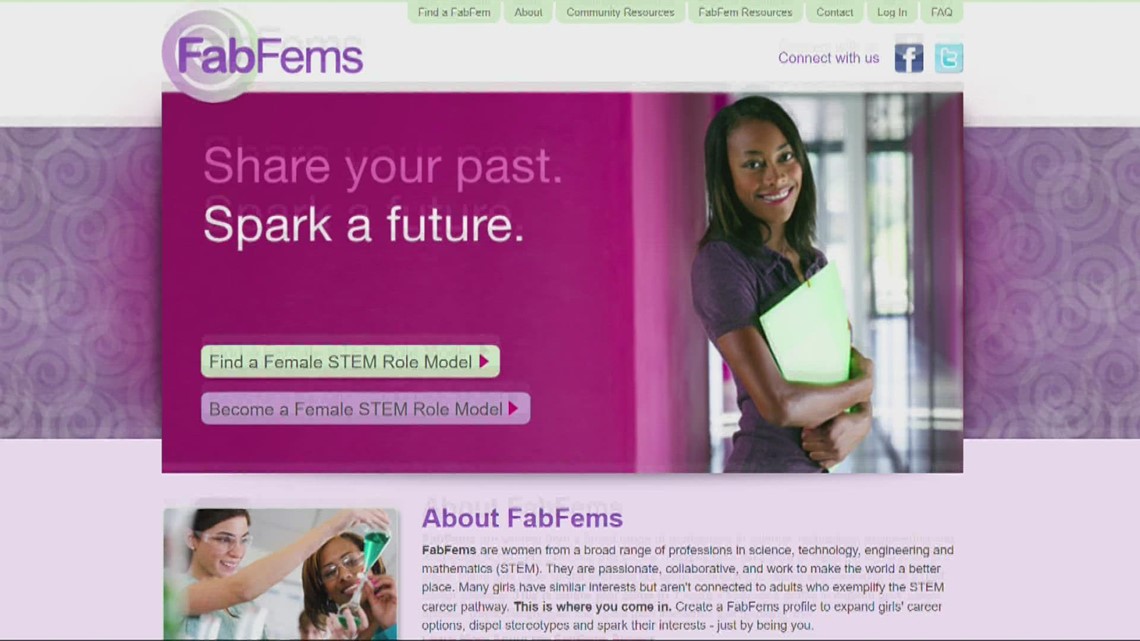Open Community Resources menu
Screen dimensions: 1140x641
coord(620,12)
